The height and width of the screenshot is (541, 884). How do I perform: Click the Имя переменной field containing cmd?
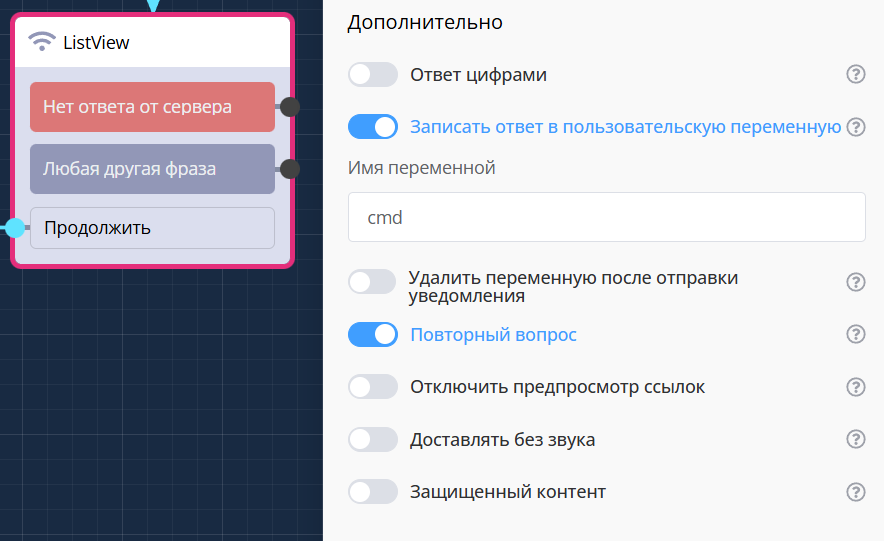[606, 217]
